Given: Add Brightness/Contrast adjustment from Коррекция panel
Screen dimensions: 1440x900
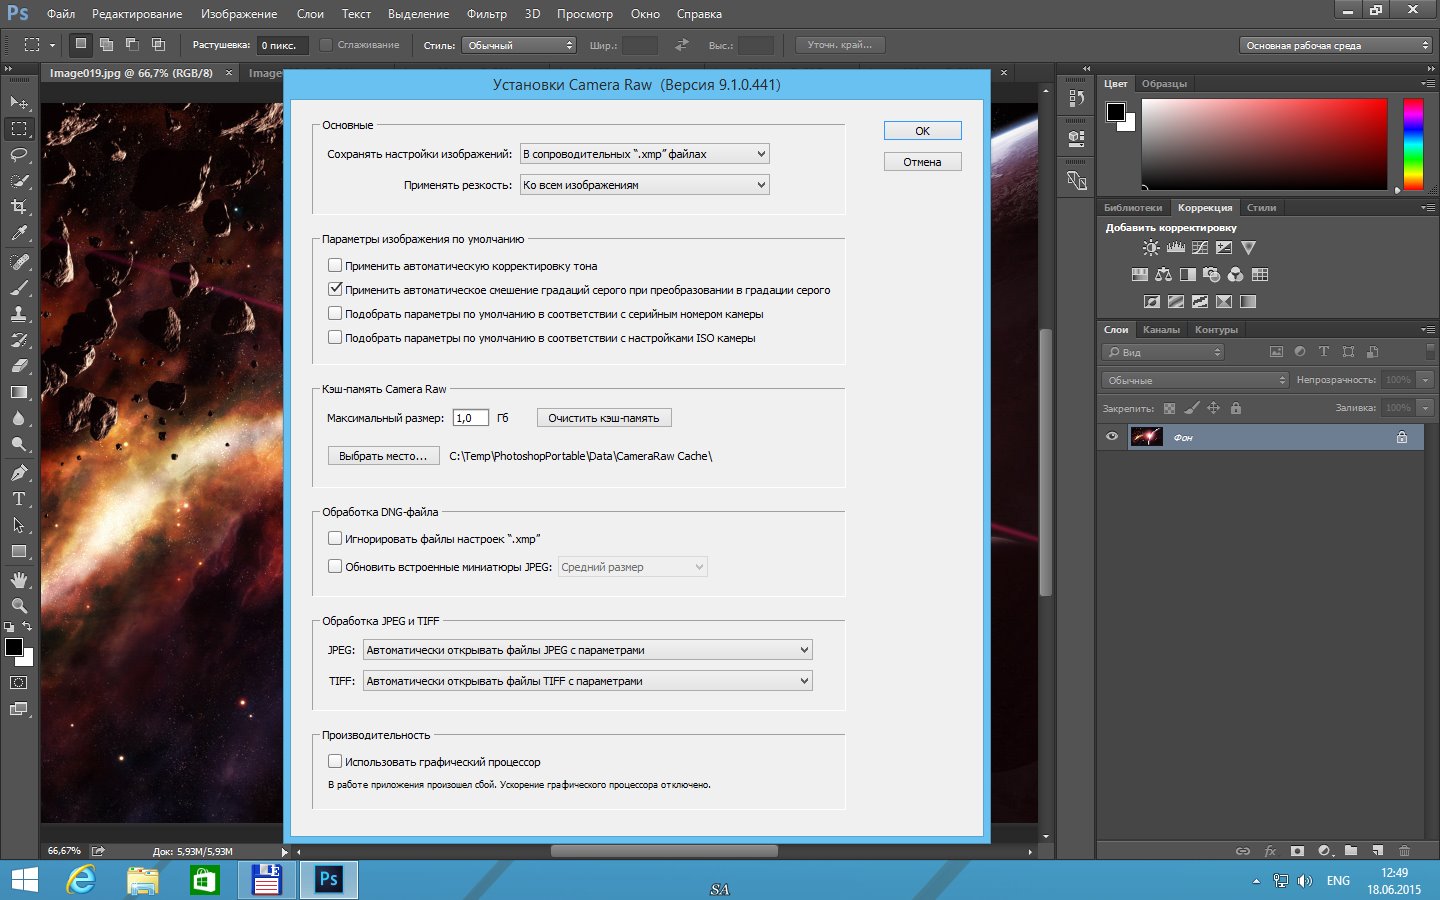Looking at the screenshot, I should [1151, 248].
